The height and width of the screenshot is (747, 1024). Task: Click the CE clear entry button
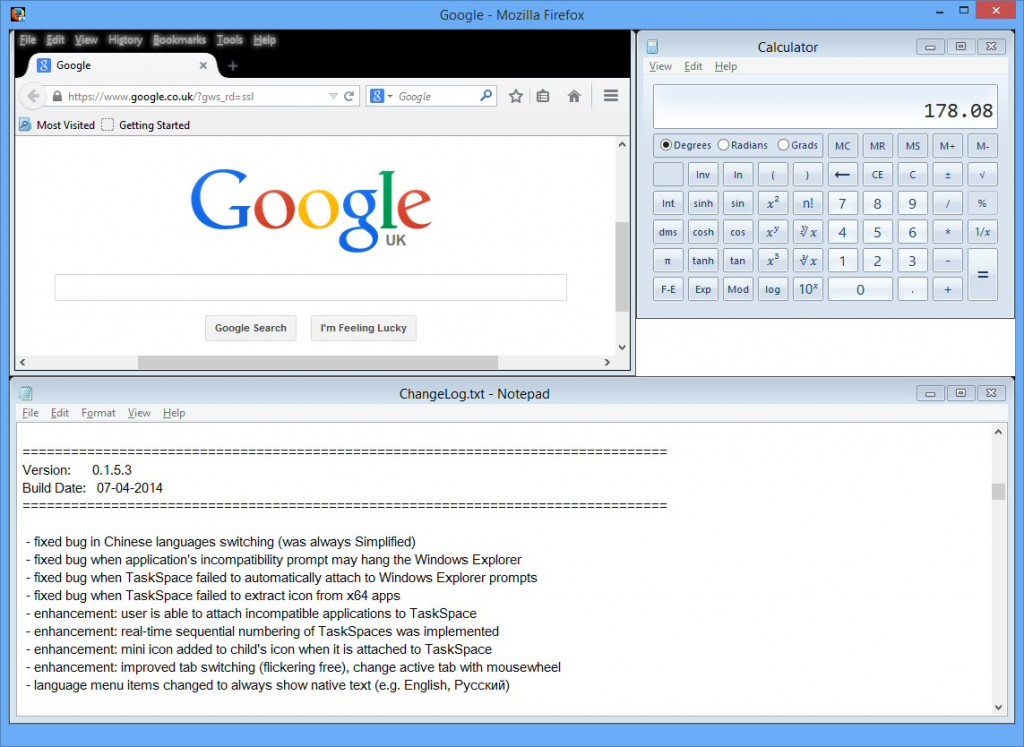point(878,174)
